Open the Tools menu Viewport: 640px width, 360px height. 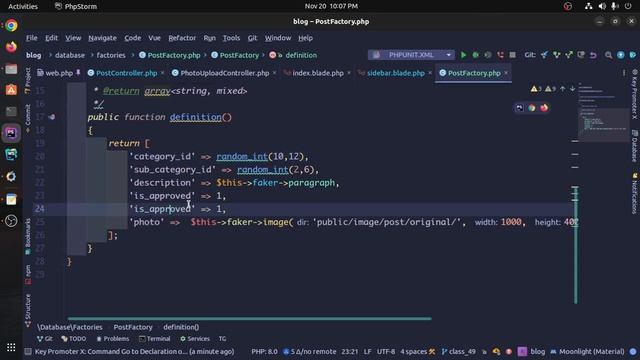(x=231, y=38)
